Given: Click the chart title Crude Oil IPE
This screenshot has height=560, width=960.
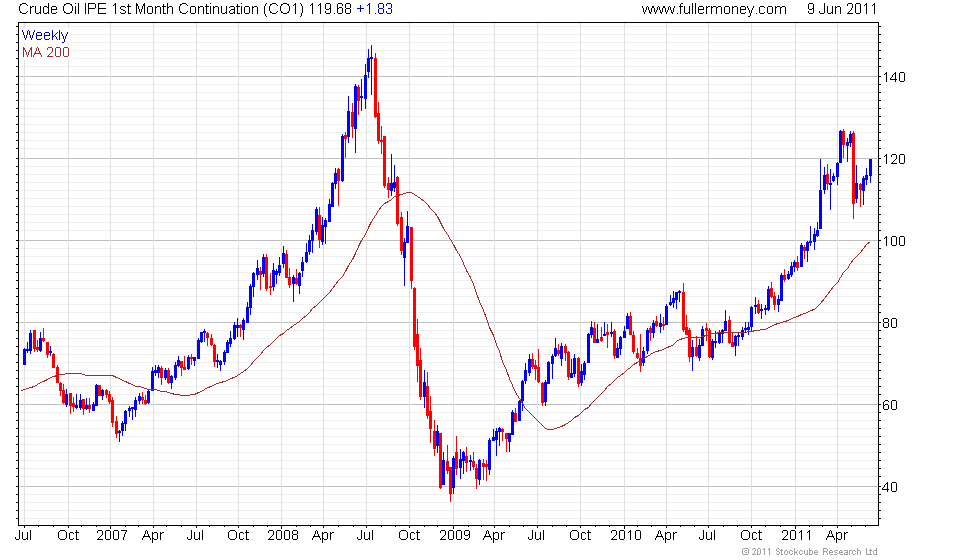Looking at the screenshot, I should click(161, 9).
